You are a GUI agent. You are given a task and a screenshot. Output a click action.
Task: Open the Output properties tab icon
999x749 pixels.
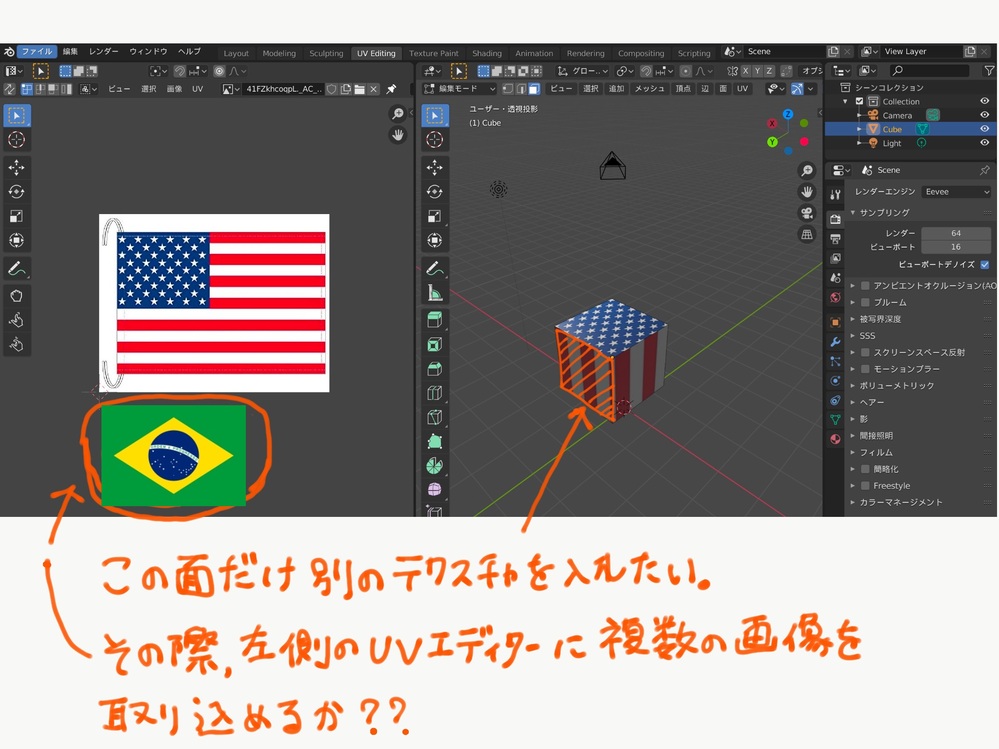(835, 239)
